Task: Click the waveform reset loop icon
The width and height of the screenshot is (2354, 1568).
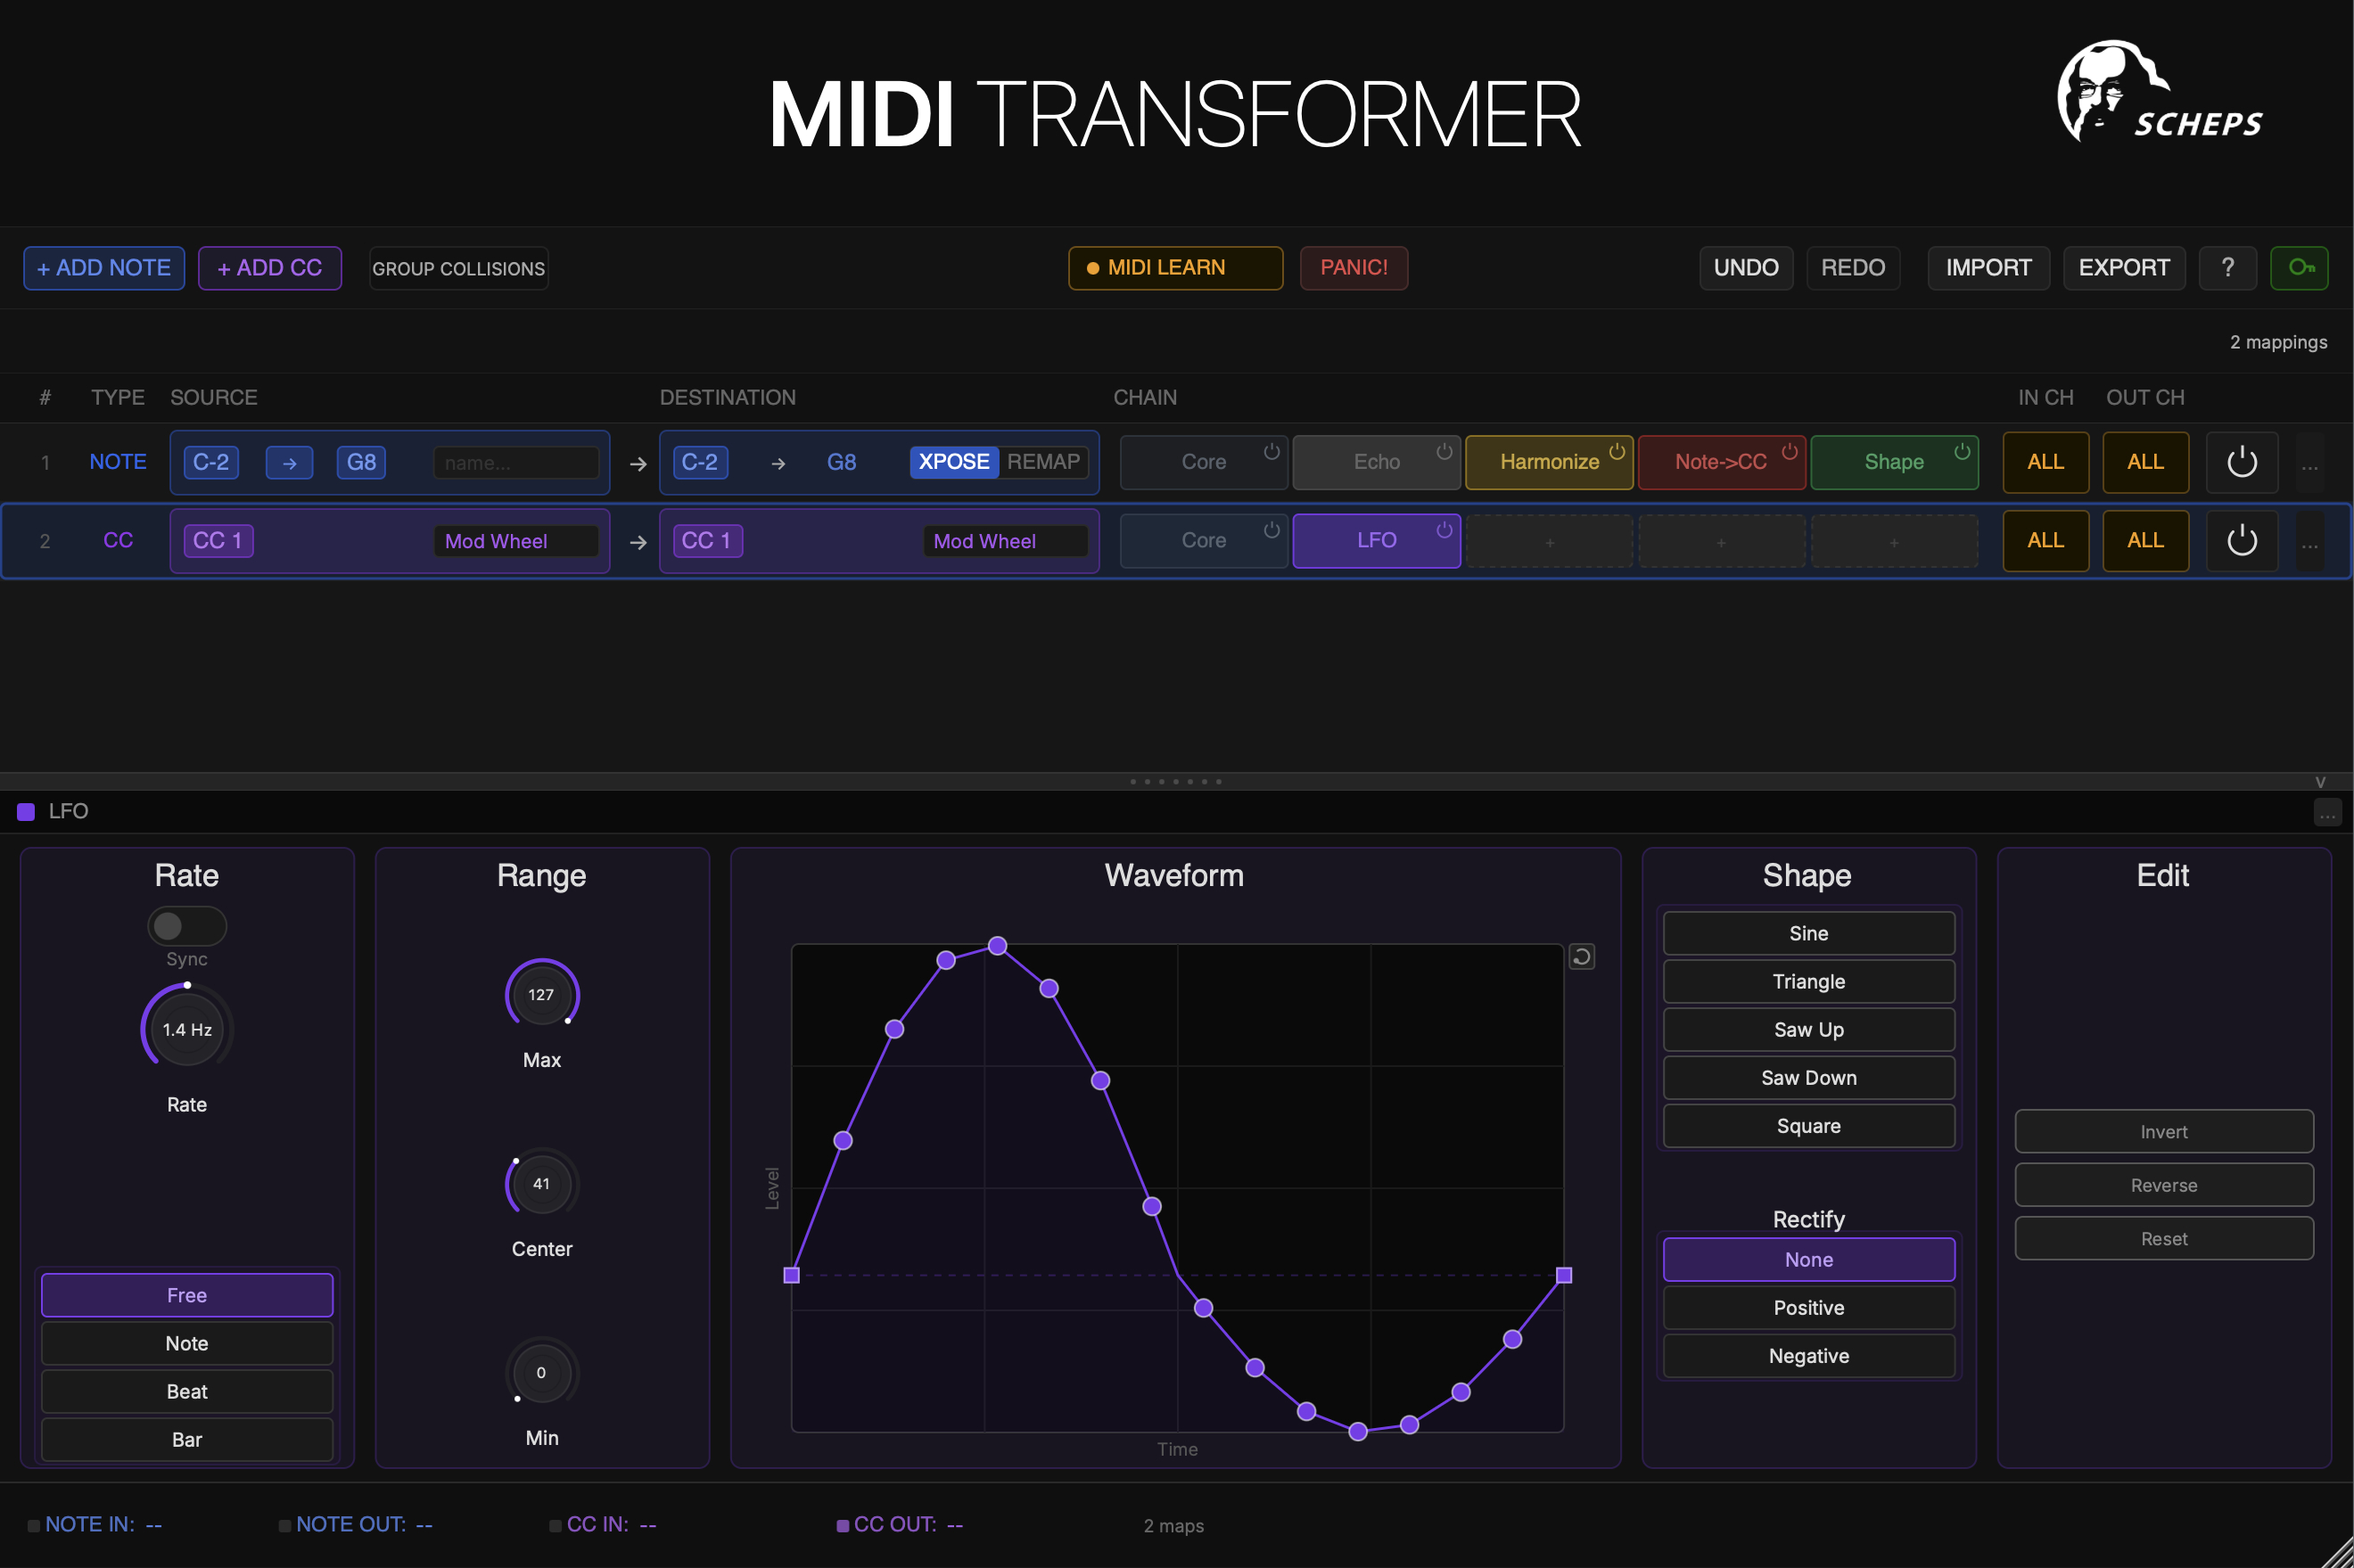Action: click(x=1581, y=957)
